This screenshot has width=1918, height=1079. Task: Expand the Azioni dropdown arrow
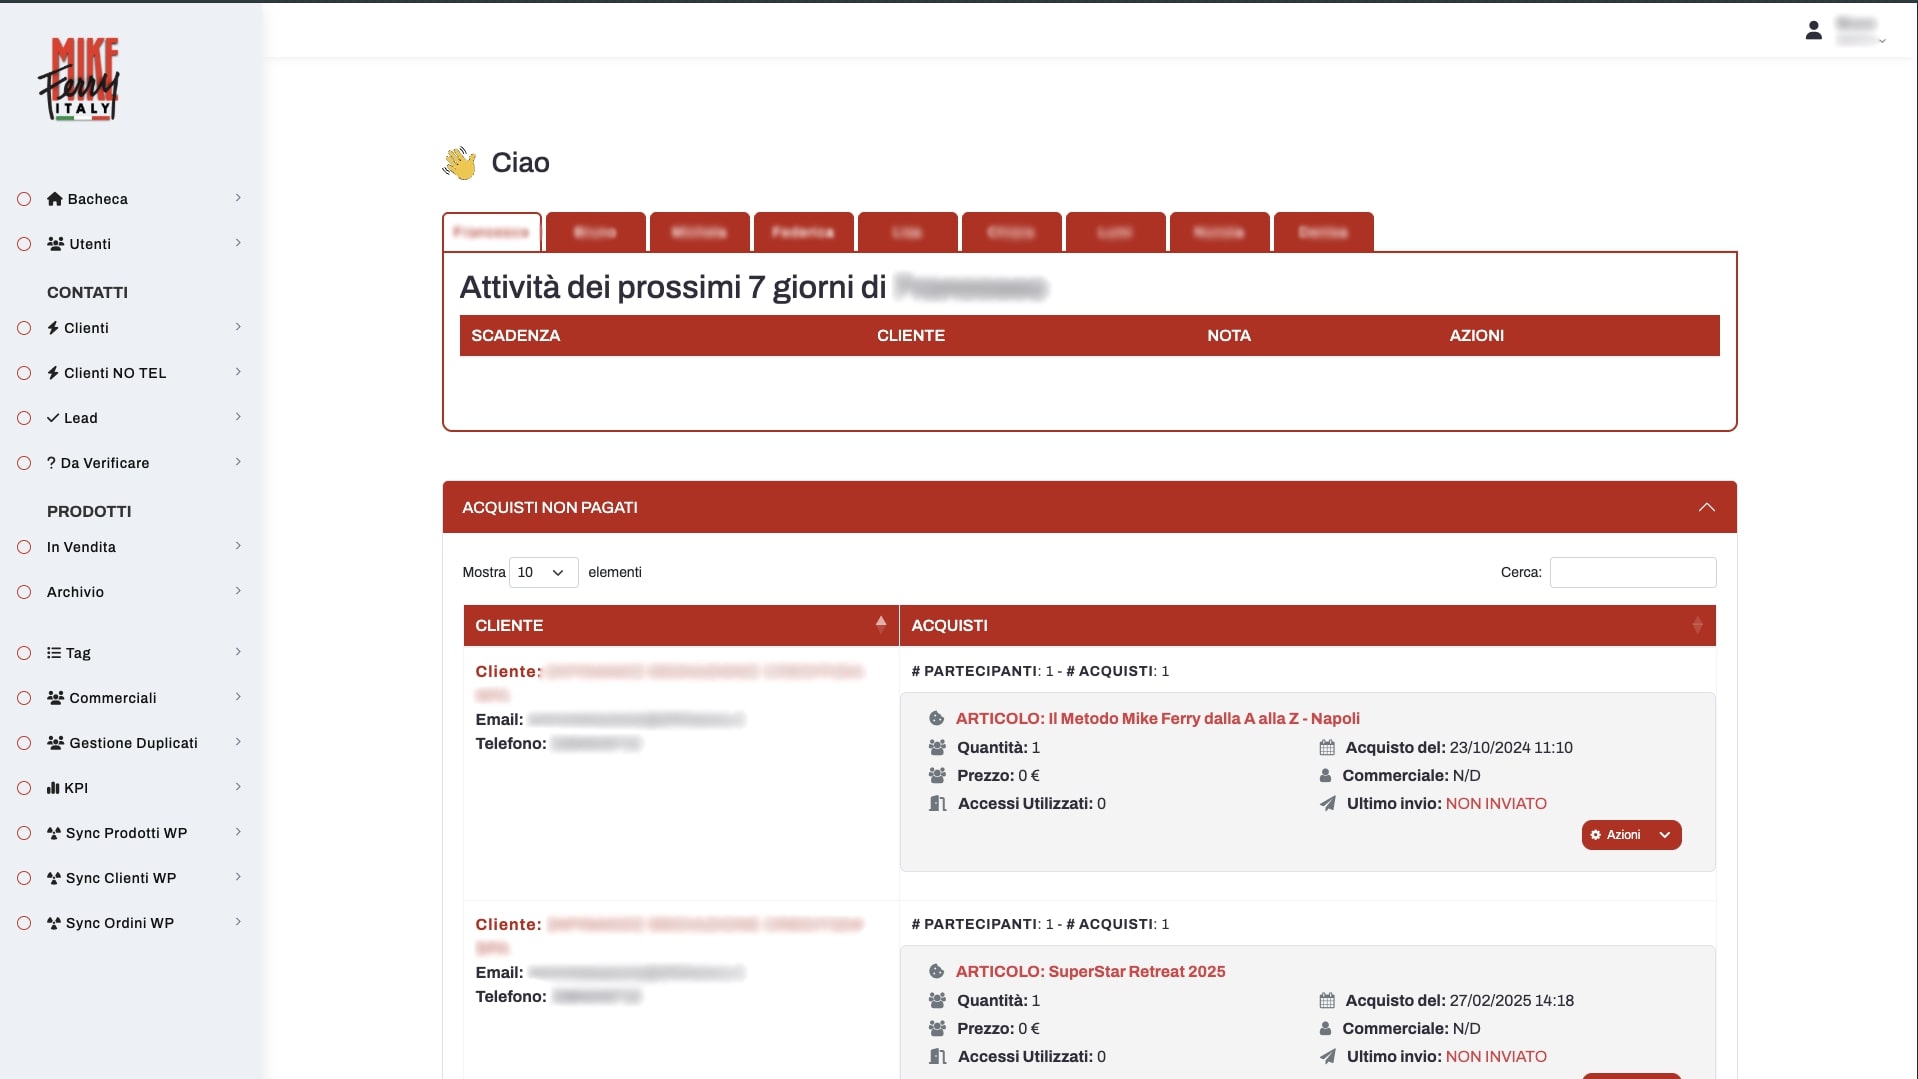tap(1664, 835)
